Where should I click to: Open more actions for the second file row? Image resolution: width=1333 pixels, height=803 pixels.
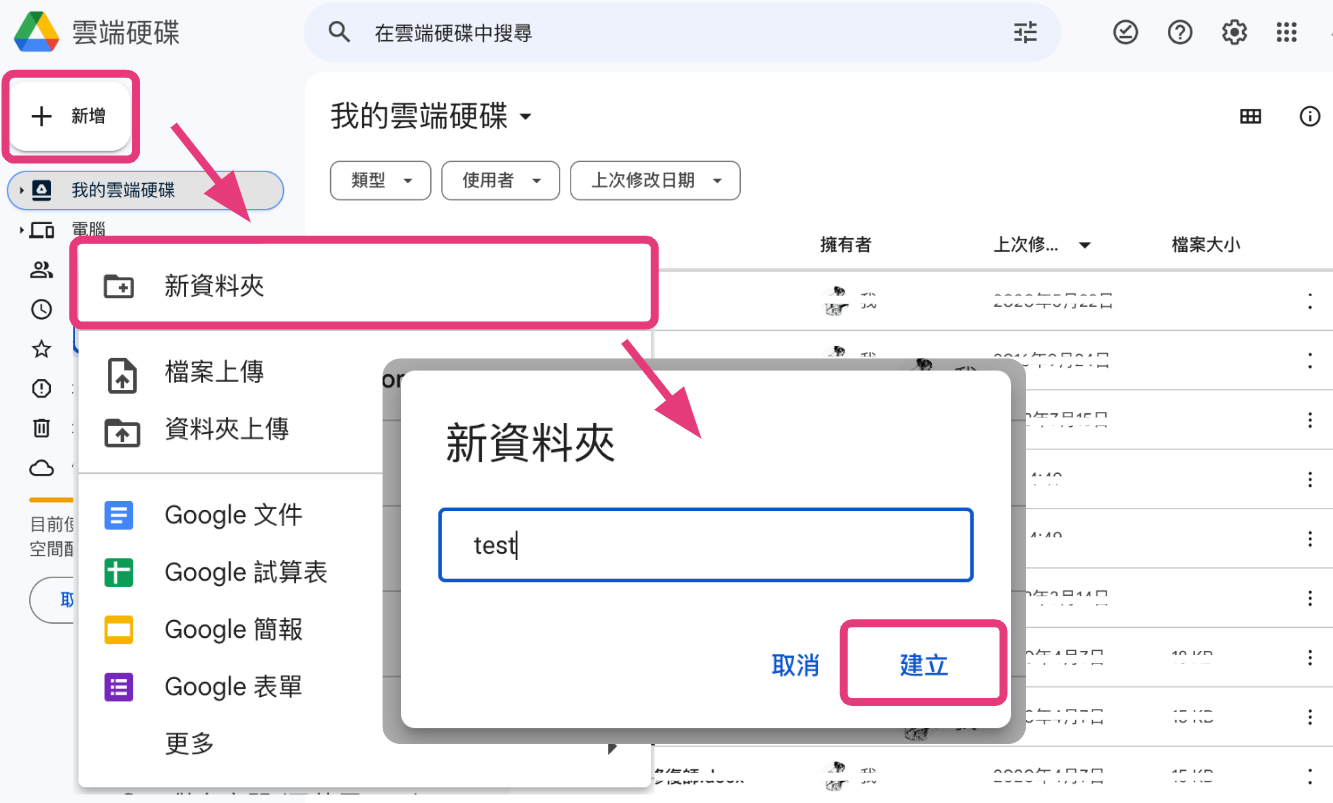tap(1310, 362)
